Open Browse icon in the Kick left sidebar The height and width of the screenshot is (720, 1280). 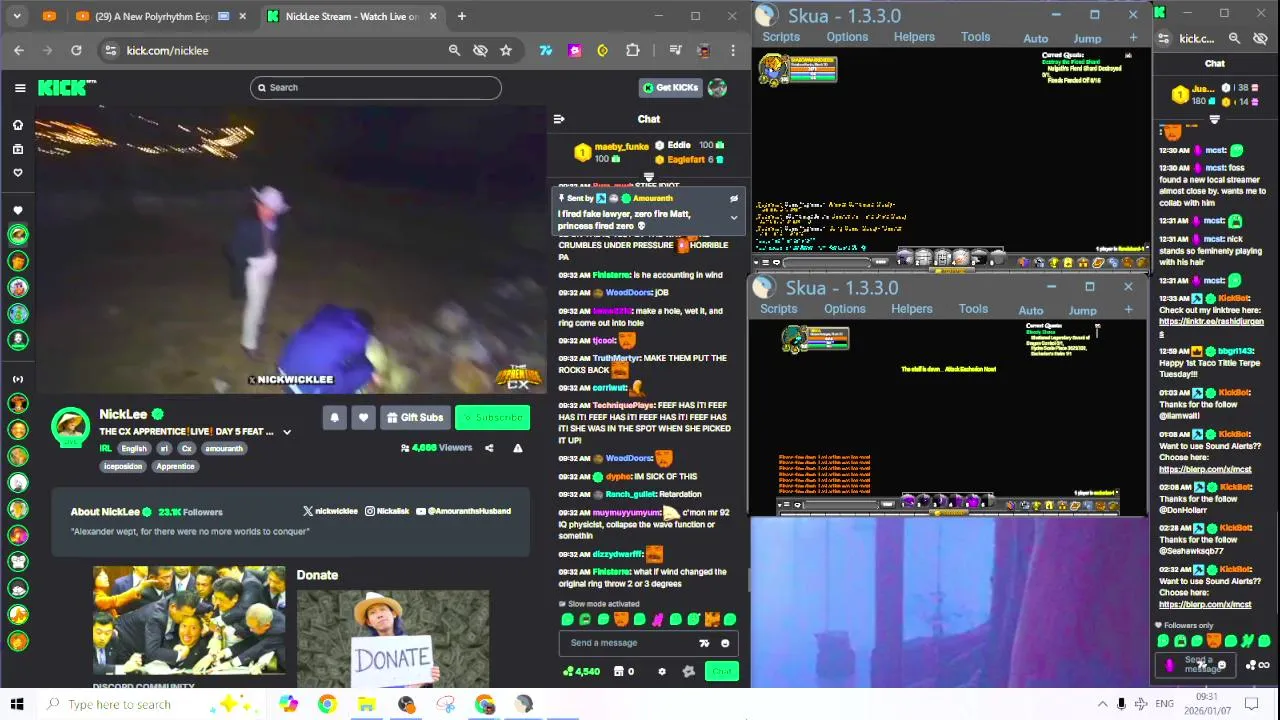coord(17,149)
